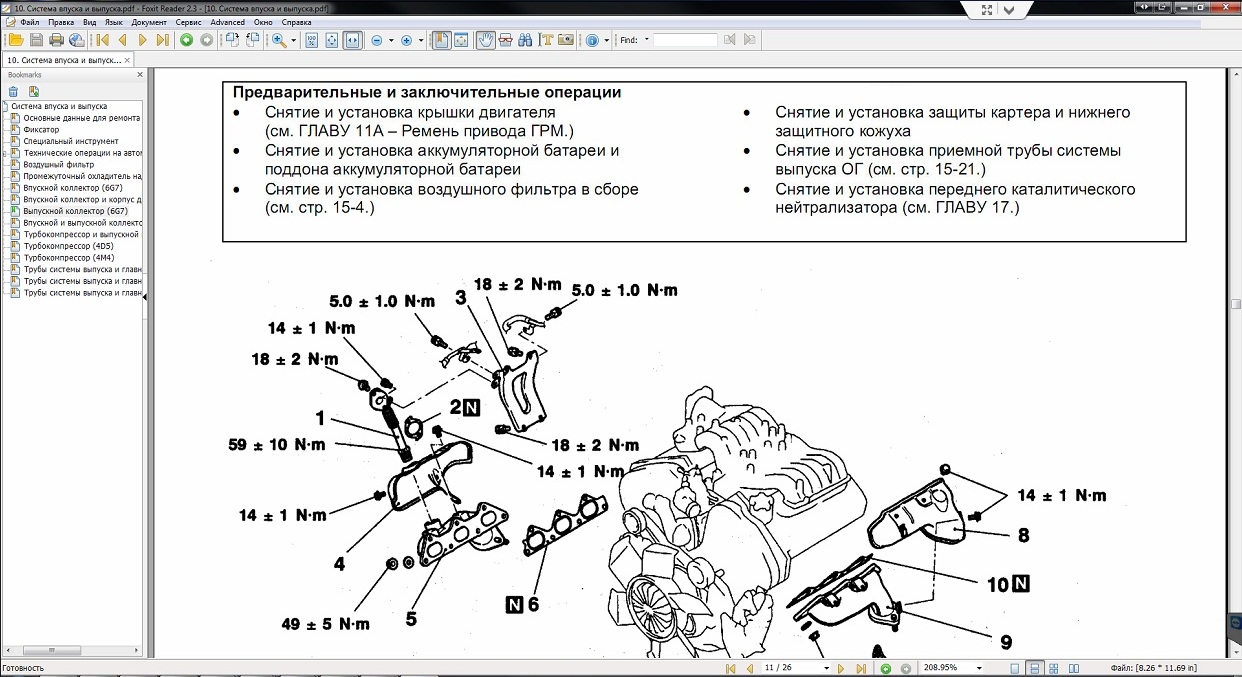Open the Воздушный фильтр bookmark
Viewport: 1242px width, 677px height.
[x=58, y=165]
